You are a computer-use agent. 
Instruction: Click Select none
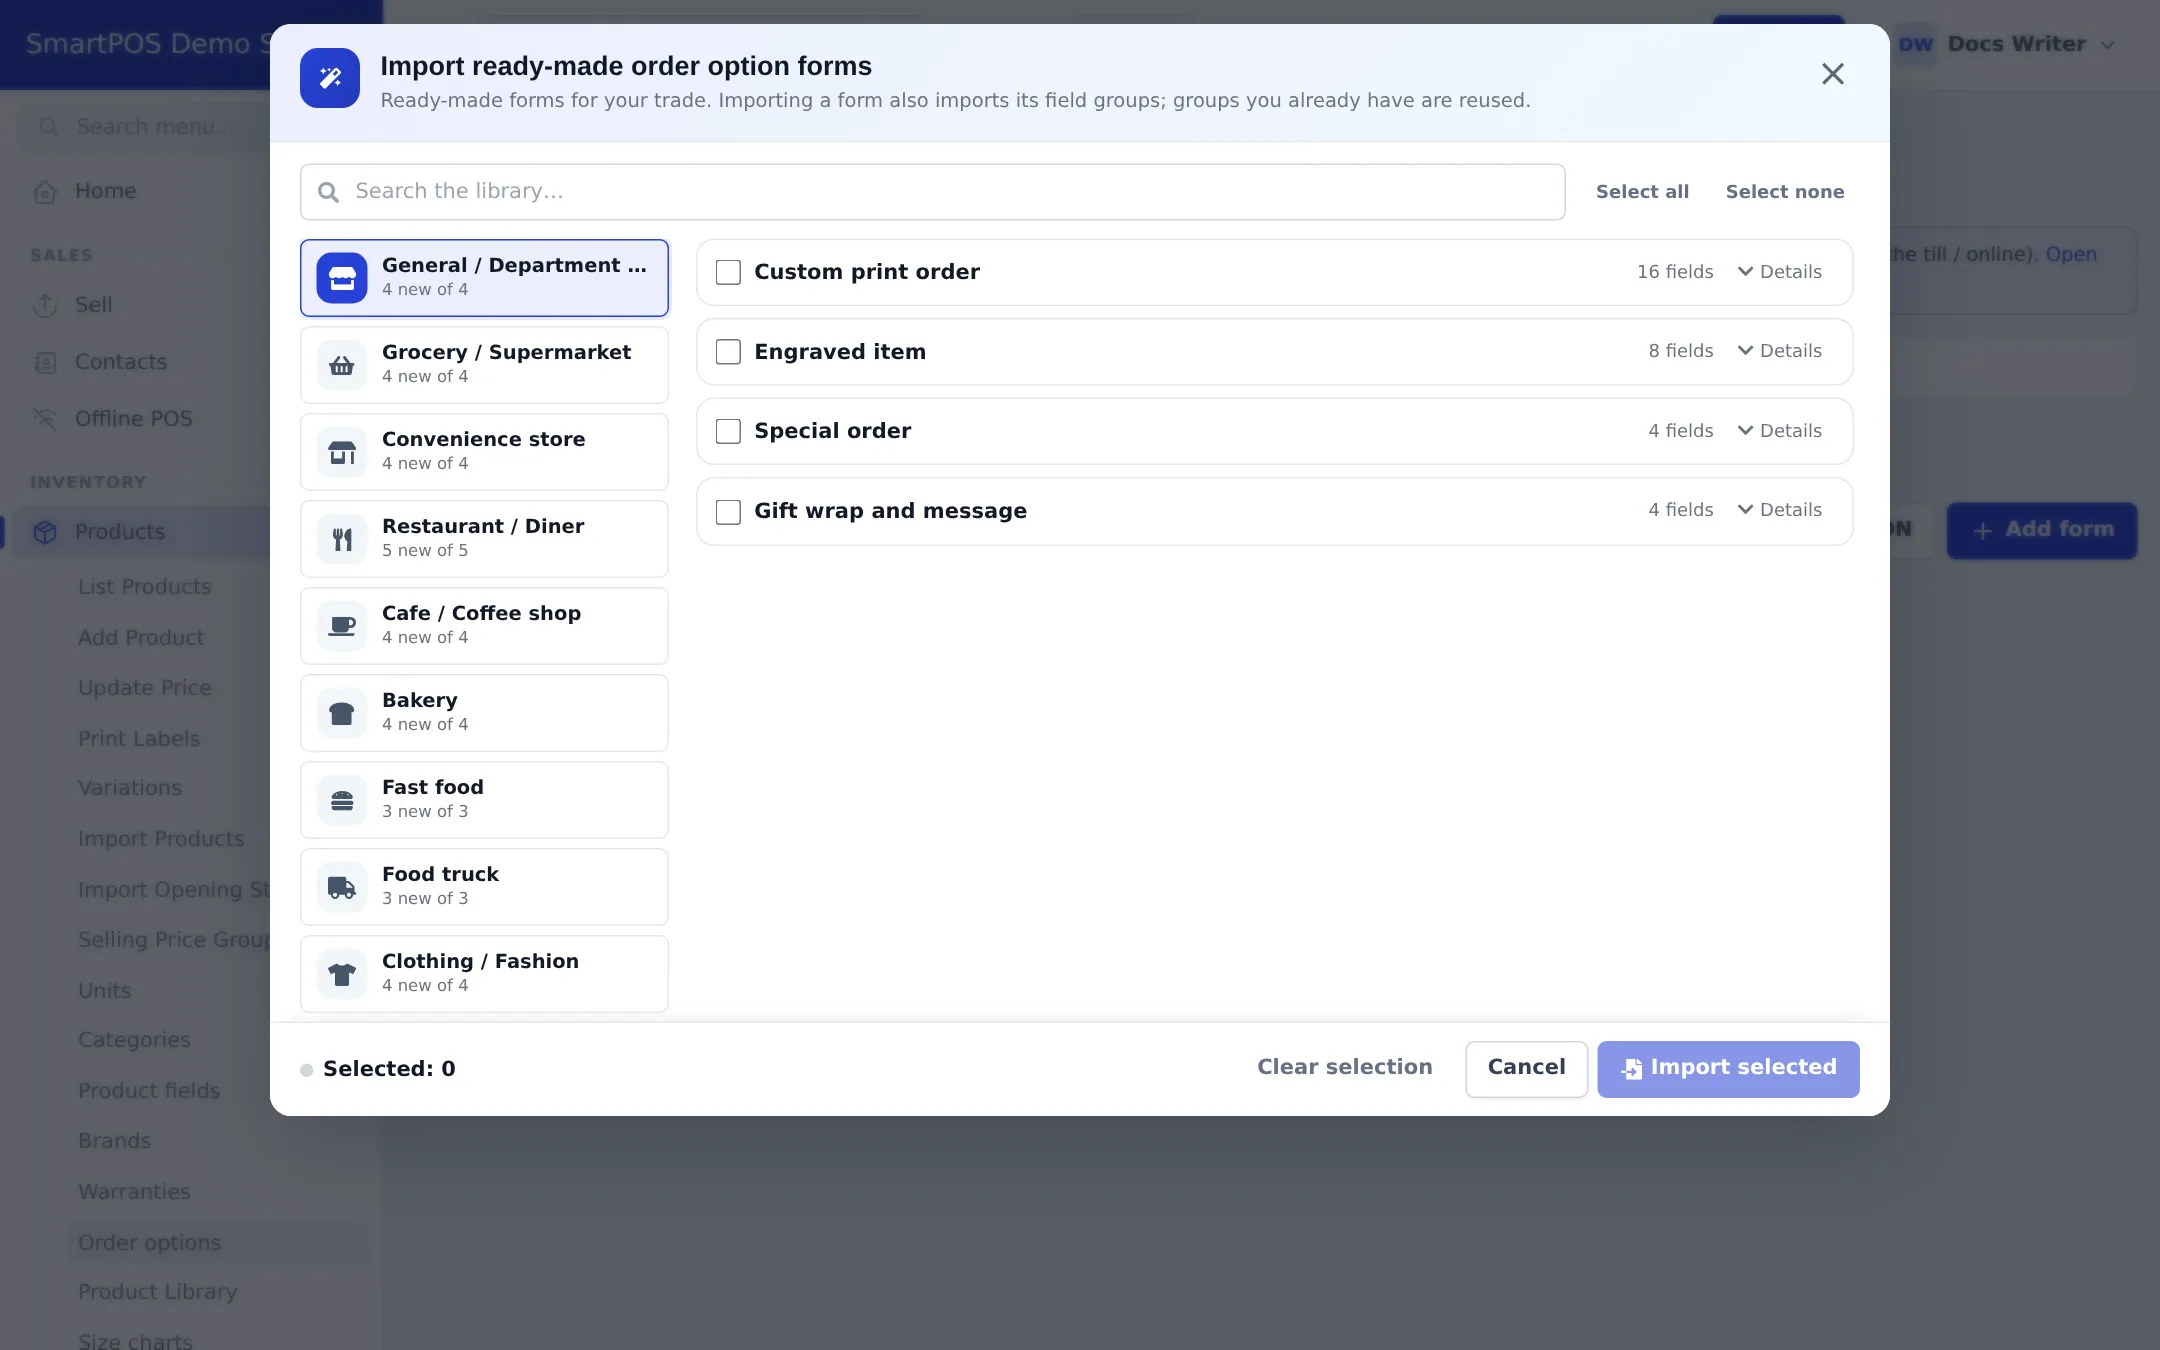click(x=1785, y=192)
